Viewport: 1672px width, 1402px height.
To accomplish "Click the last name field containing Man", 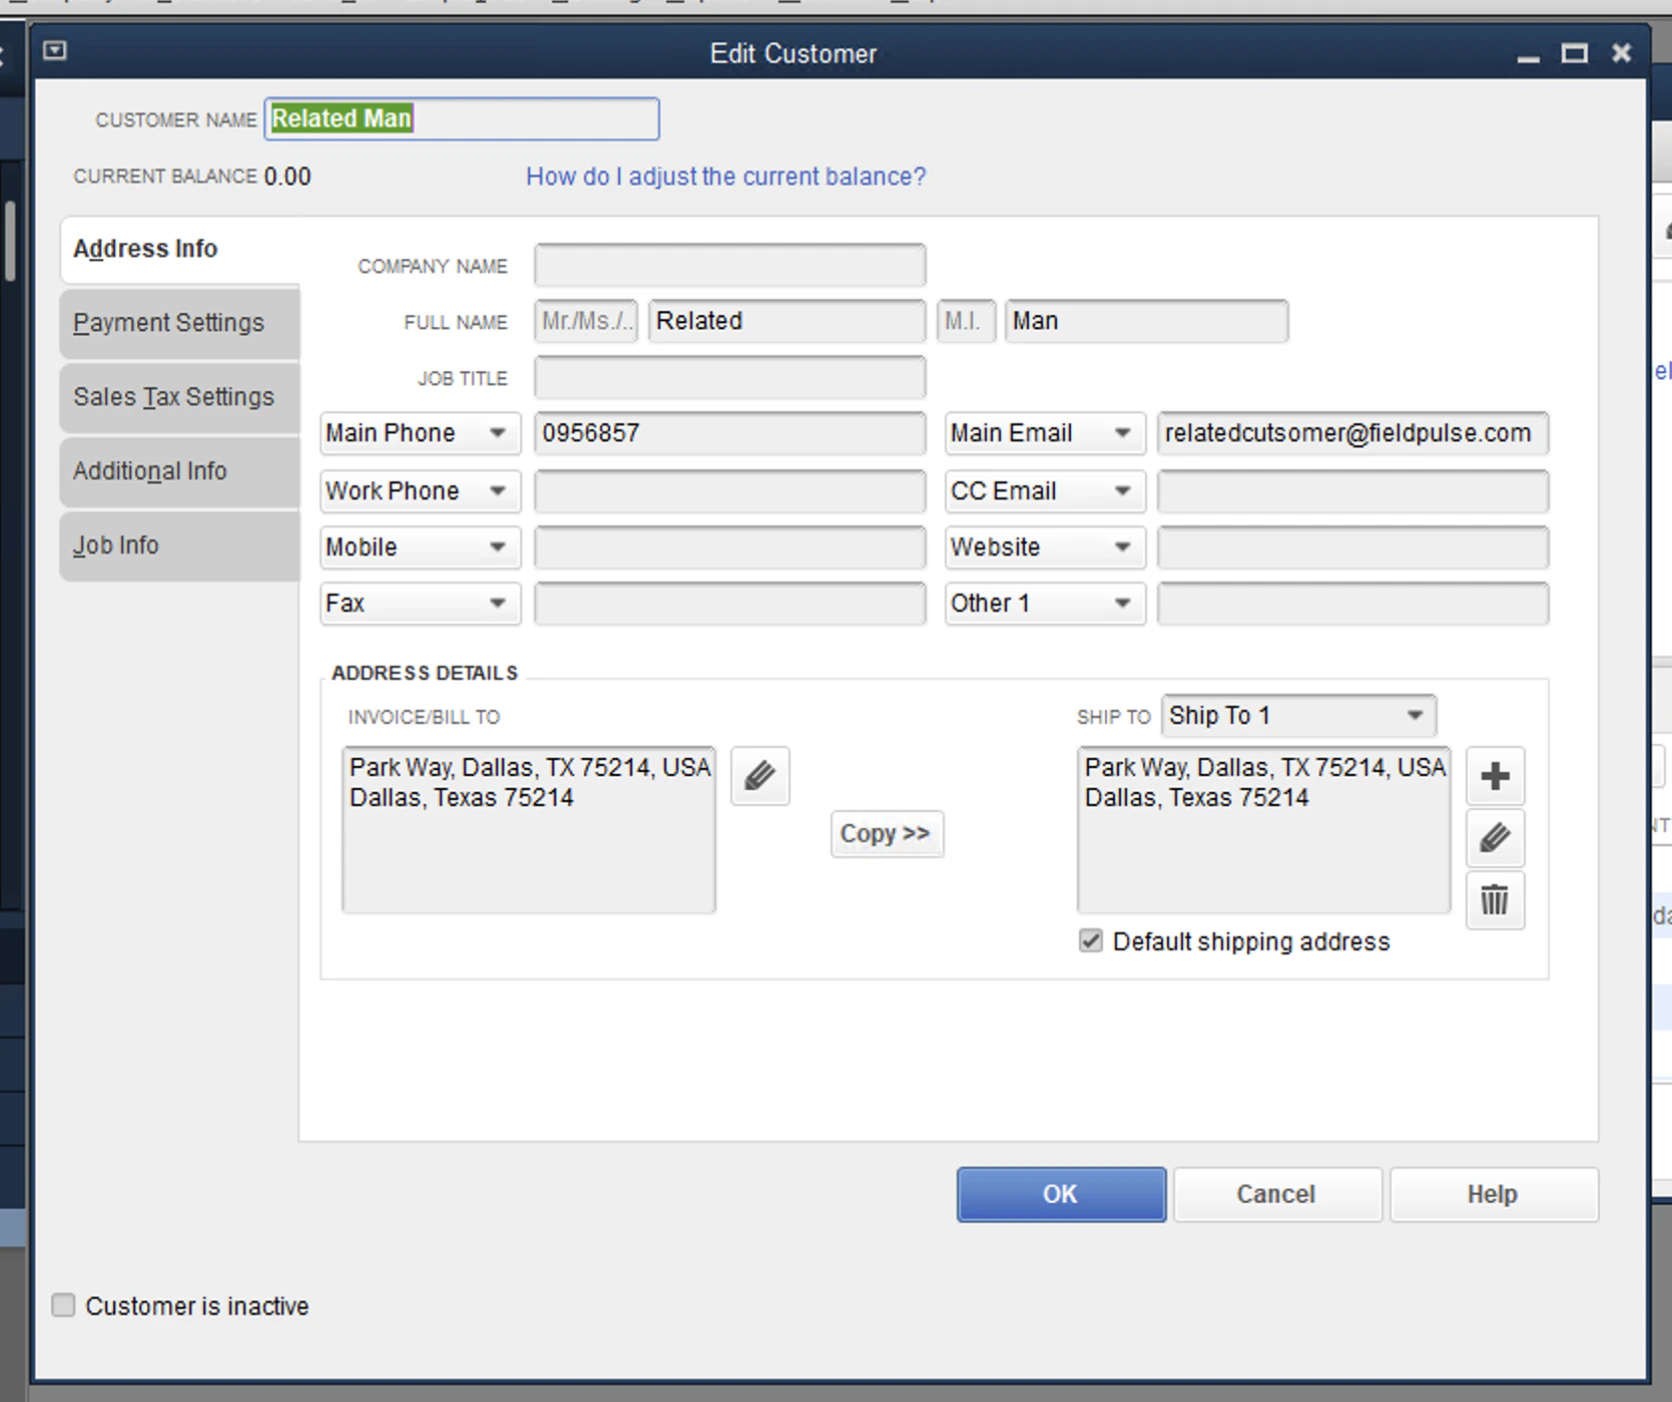I will click(1147, 321).
